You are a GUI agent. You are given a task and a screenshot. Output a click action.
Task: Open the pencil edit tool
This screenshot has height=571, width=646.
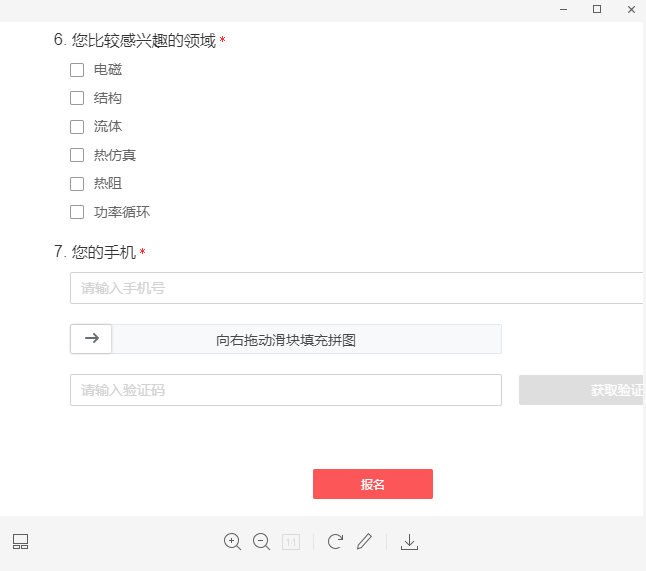(364, 541)
